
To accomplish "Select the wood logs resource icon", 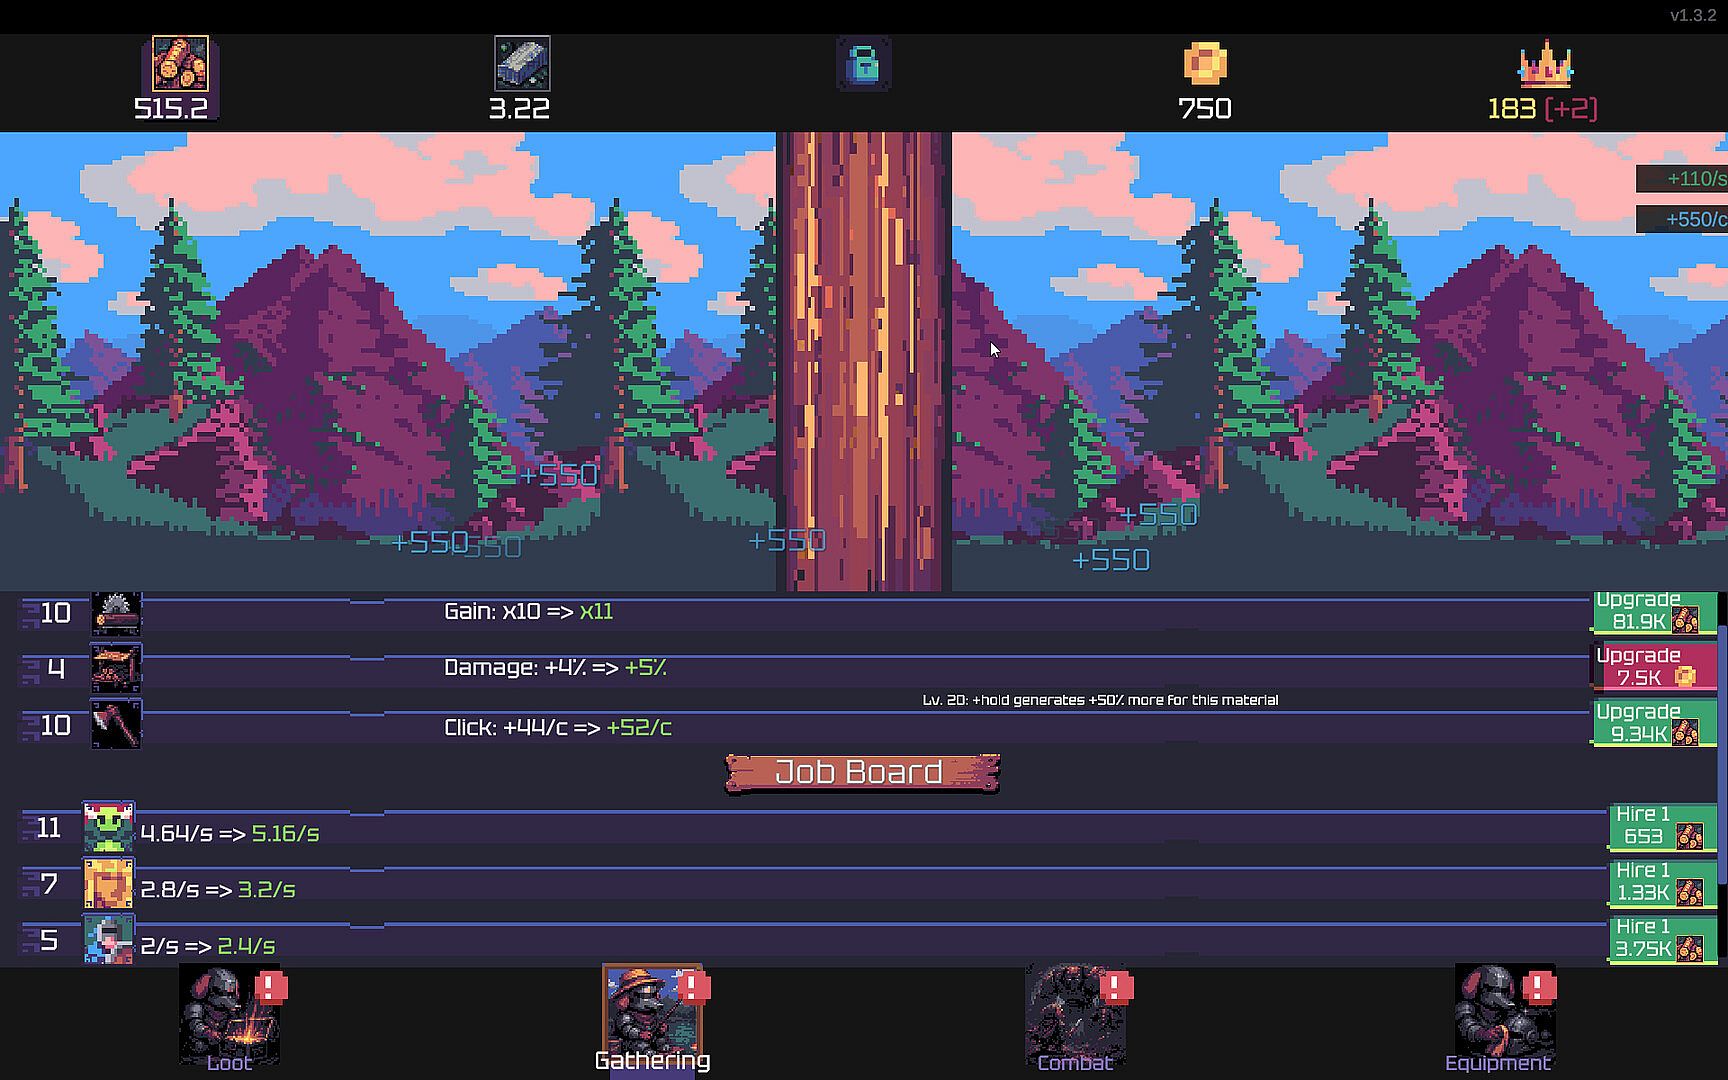I will 180,63.
